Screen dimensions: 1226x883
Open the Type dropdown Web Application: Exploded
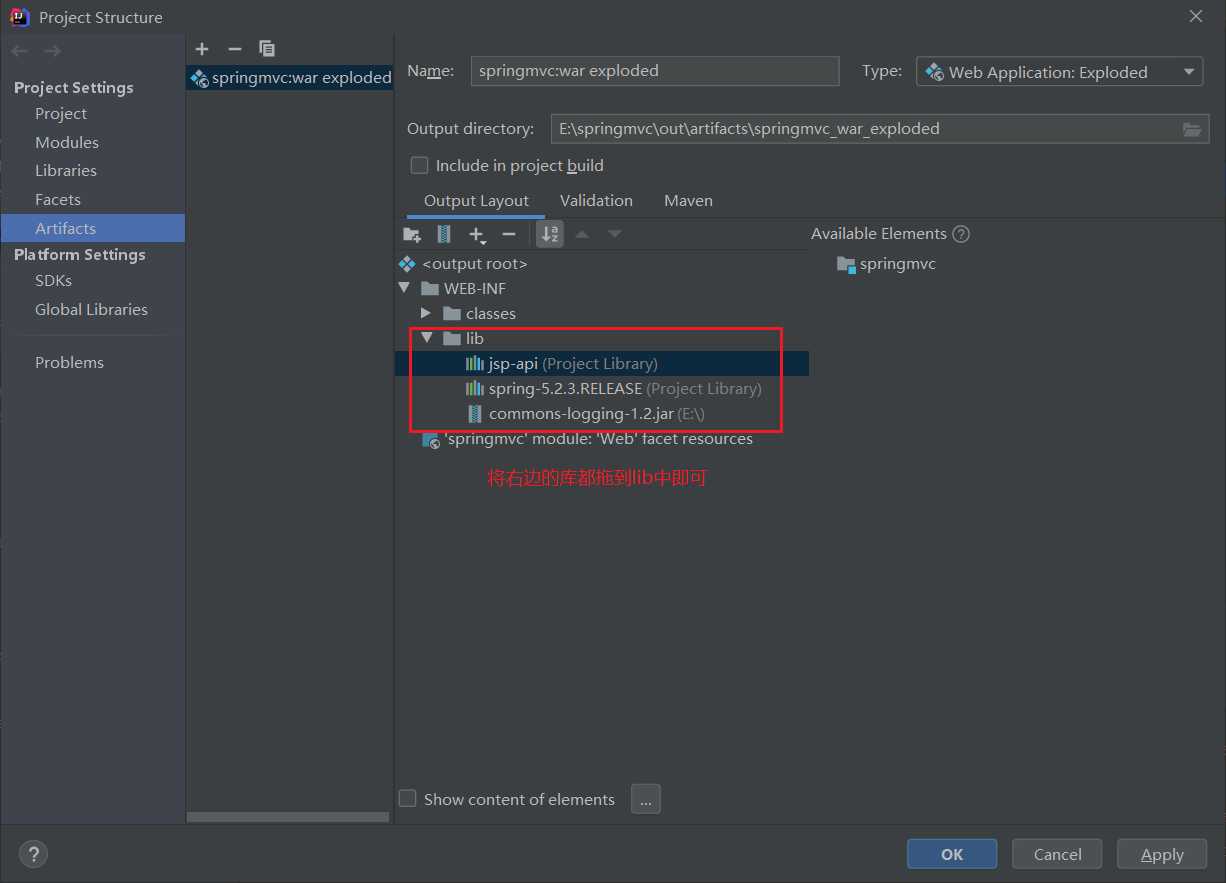point(1059,72)
